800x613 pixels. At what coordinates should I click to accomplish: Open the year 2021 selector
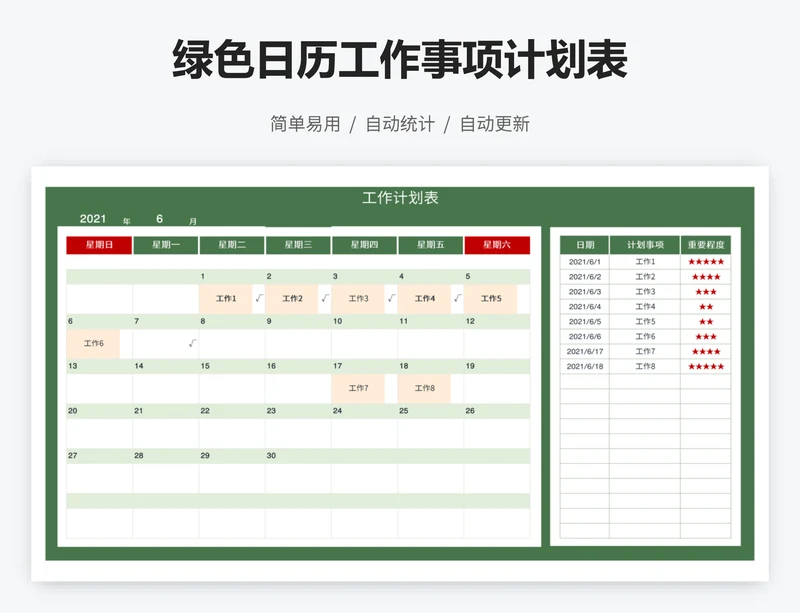(93, 219)
